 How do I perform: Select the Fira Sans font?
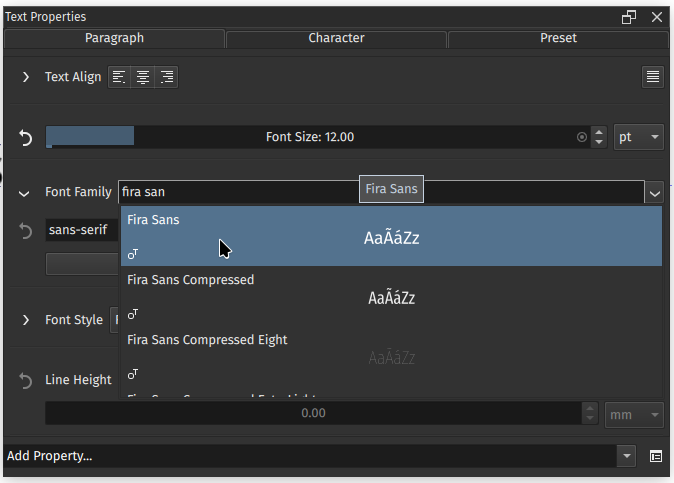[392, 236]
